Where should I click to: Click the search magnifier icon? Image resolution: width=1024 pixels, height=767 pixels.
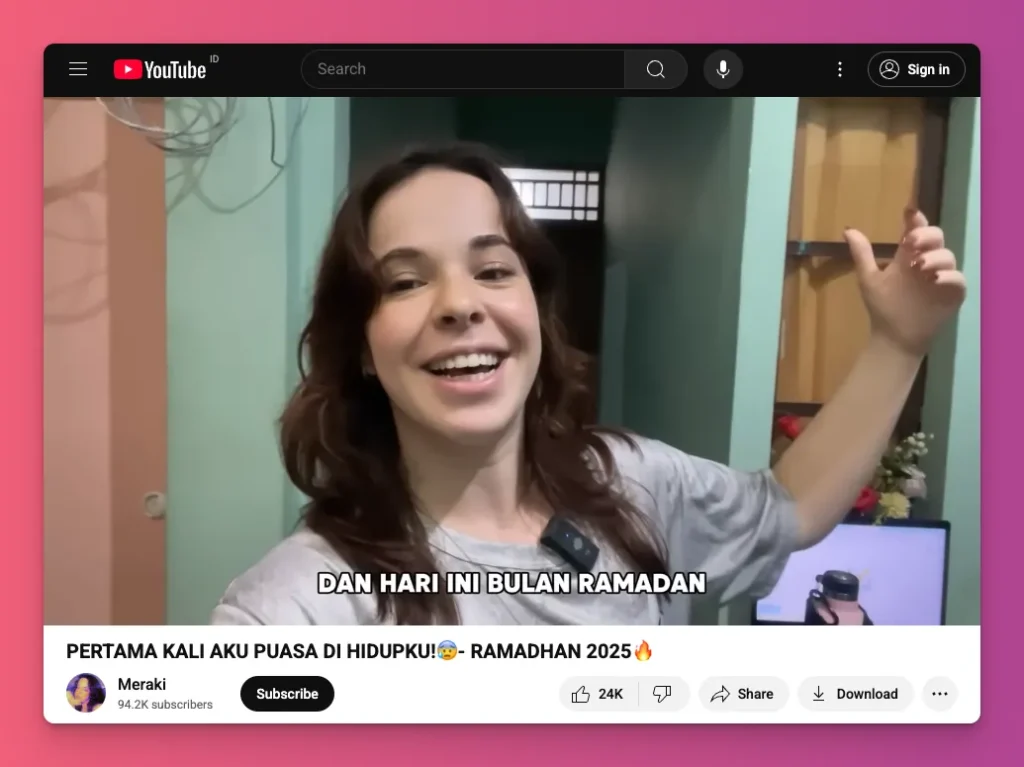click(x=655, y=69)
